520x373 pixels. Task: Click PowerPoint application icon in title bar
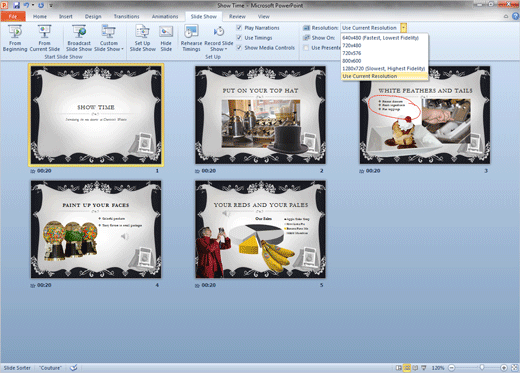(x=4, y=5)
